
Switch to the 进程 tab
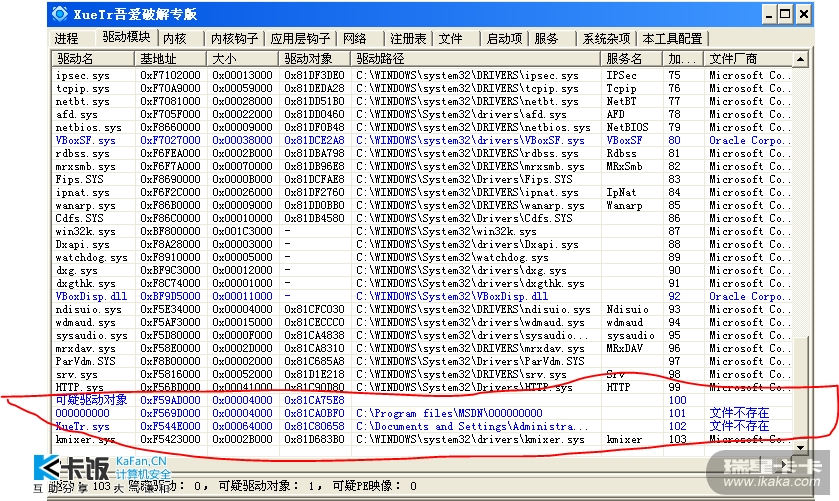67,39
